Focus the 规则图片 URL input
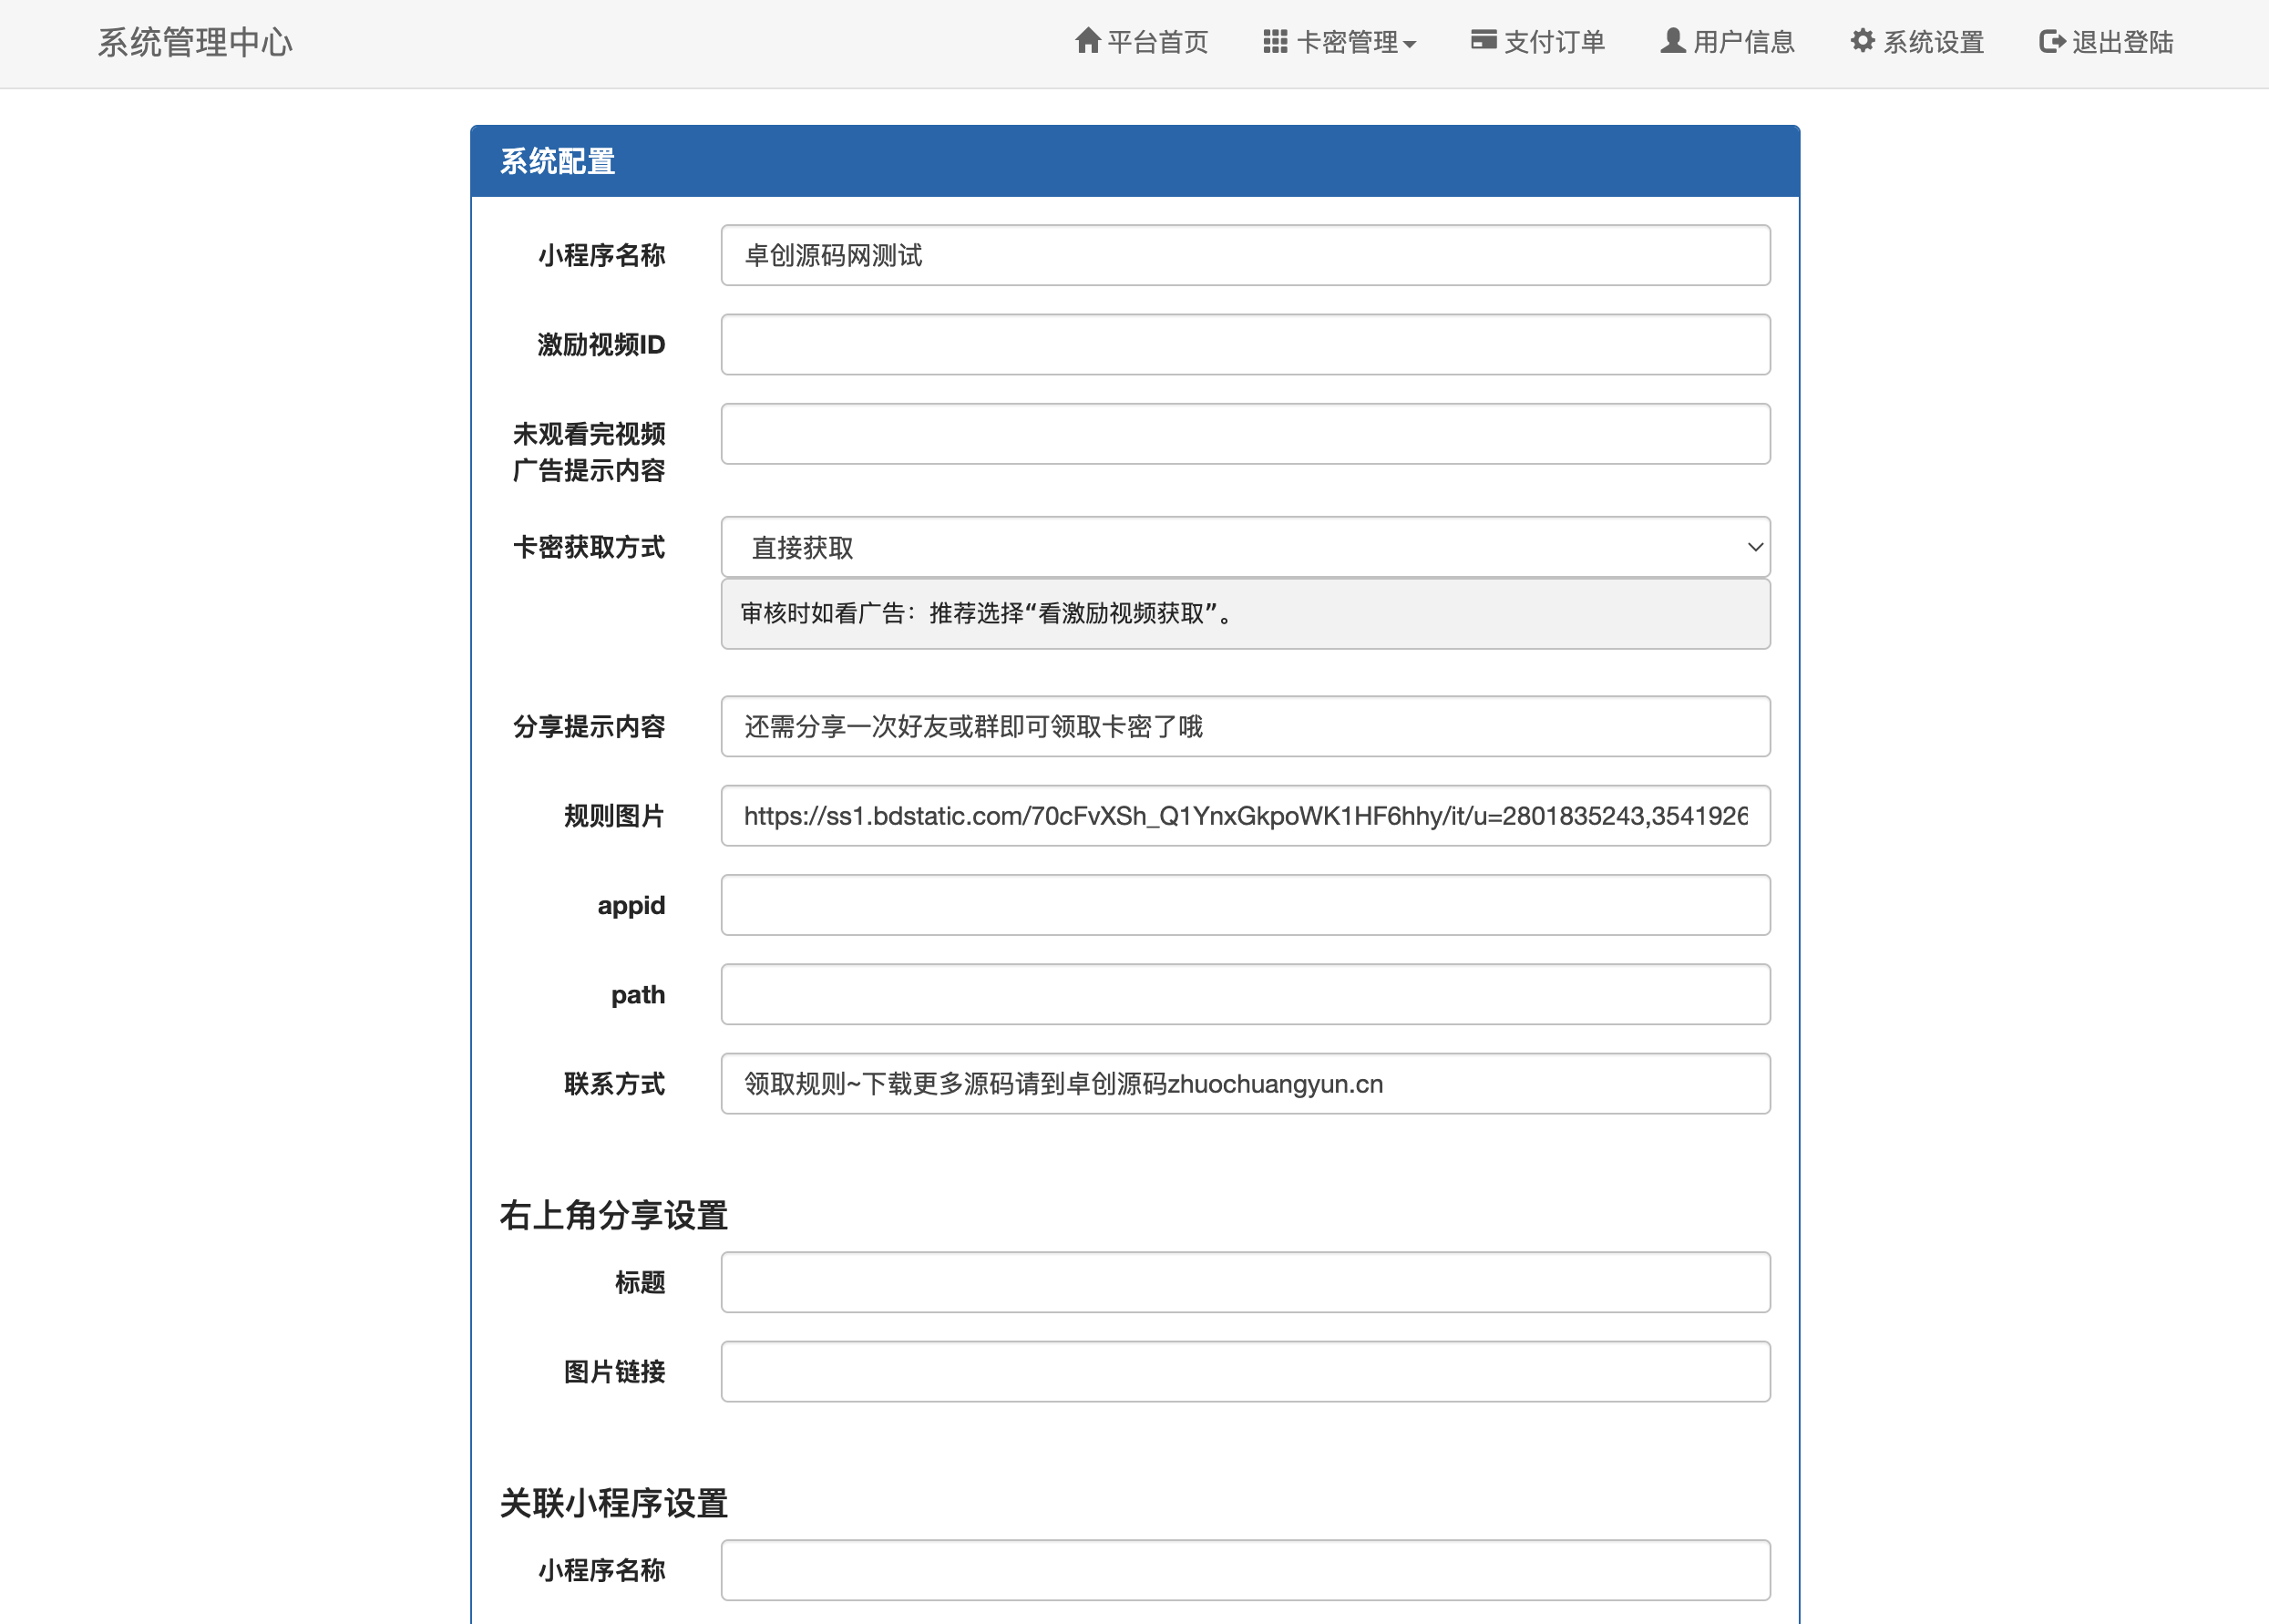This screenshot has height=1624, width=2269. pos(1245,815)
